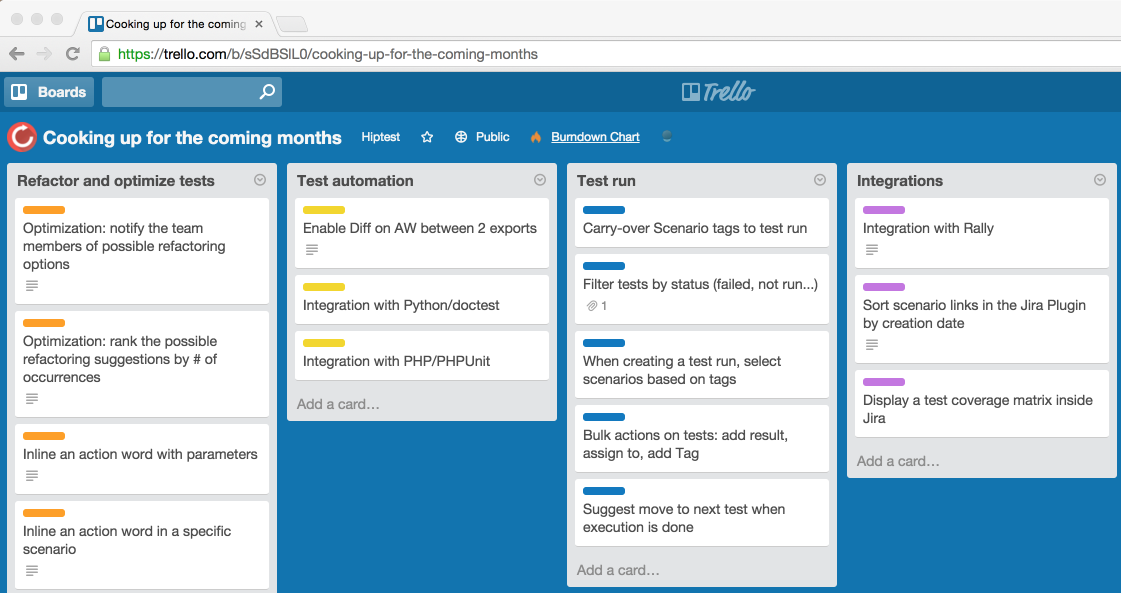The width and height of the screenshot is (1121, 593).
Task: Close the 'Cooking up for the coming' browser tab
Action: [x=259, y=24]
